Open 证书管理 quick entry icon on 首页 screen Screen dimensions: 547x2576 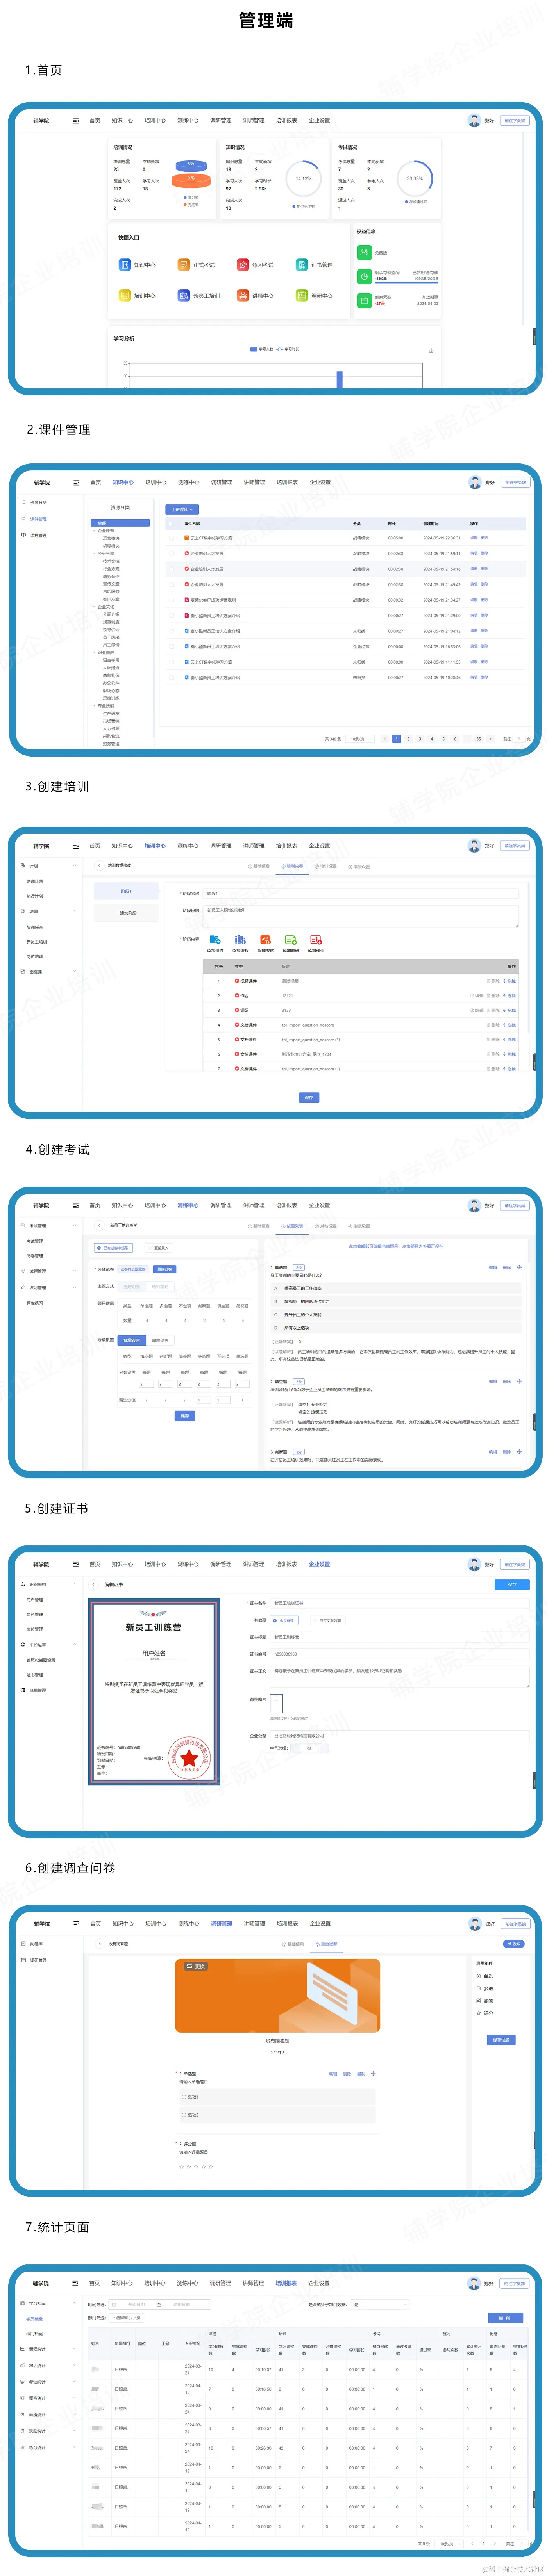coord(302,265)
